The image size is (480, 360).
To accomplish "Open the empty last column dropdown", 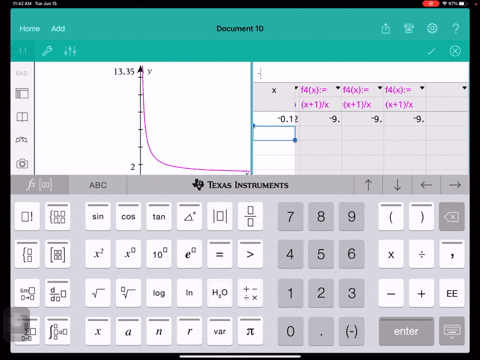I will (x=464, y=88).
